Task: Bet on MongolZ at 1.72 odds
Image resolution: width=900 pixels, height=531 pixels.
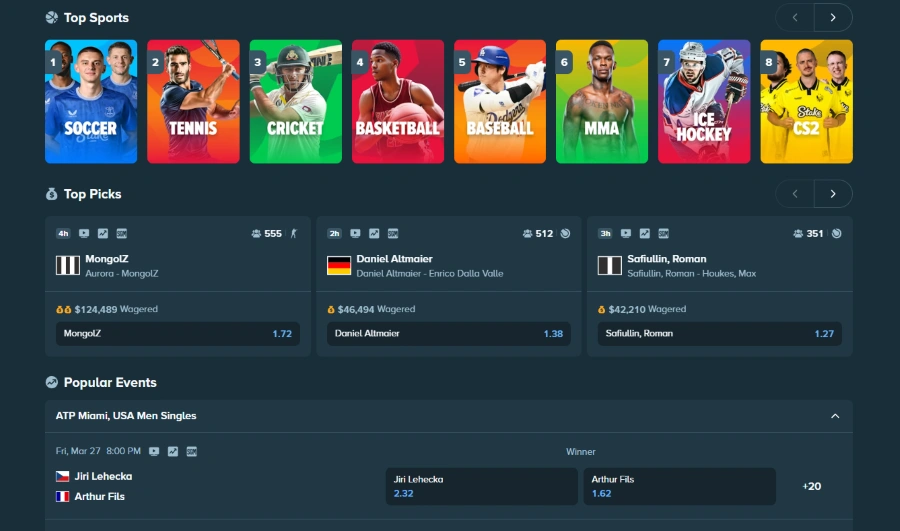Action: pos(178,334)
